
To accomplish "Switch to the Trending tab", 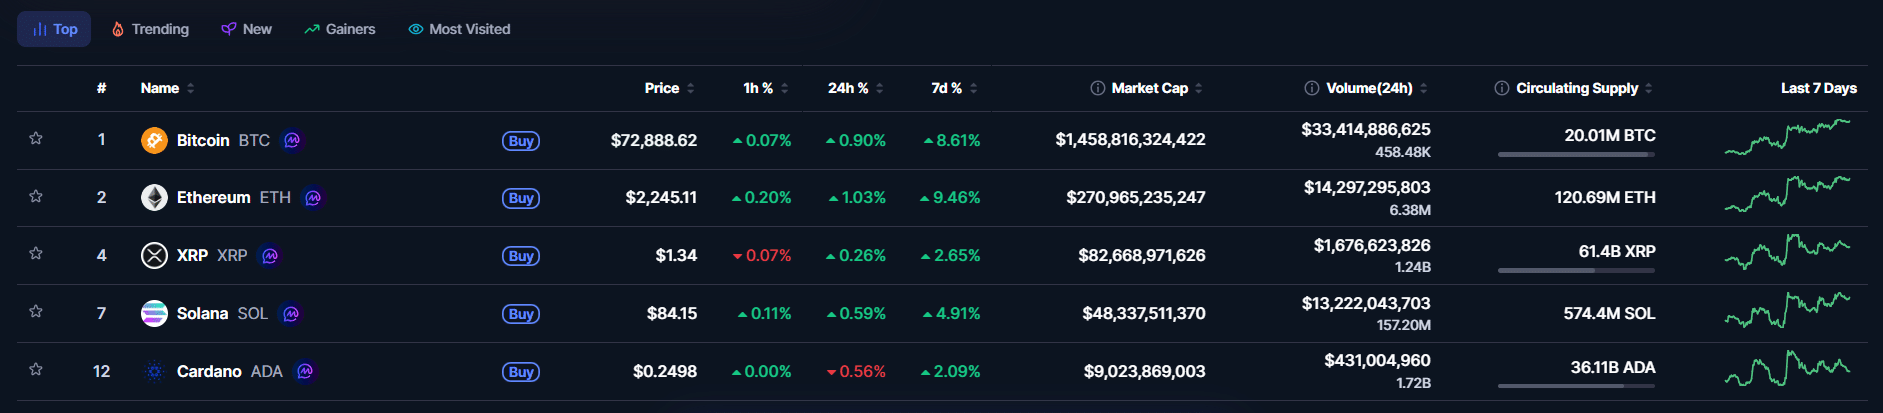I will coord(150,29).
